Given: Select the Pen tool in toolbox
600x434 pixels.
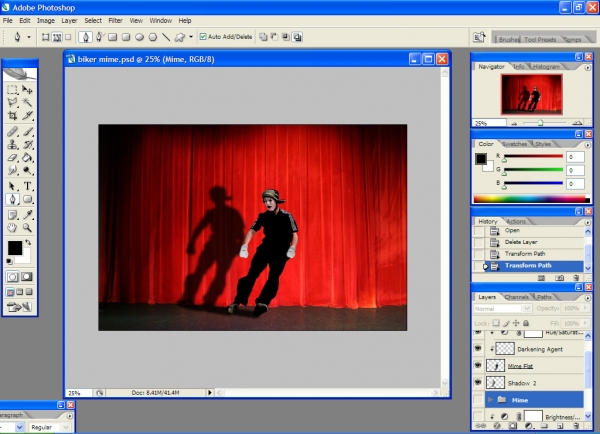Looking at the screenshot, I should tap(12, 199).
